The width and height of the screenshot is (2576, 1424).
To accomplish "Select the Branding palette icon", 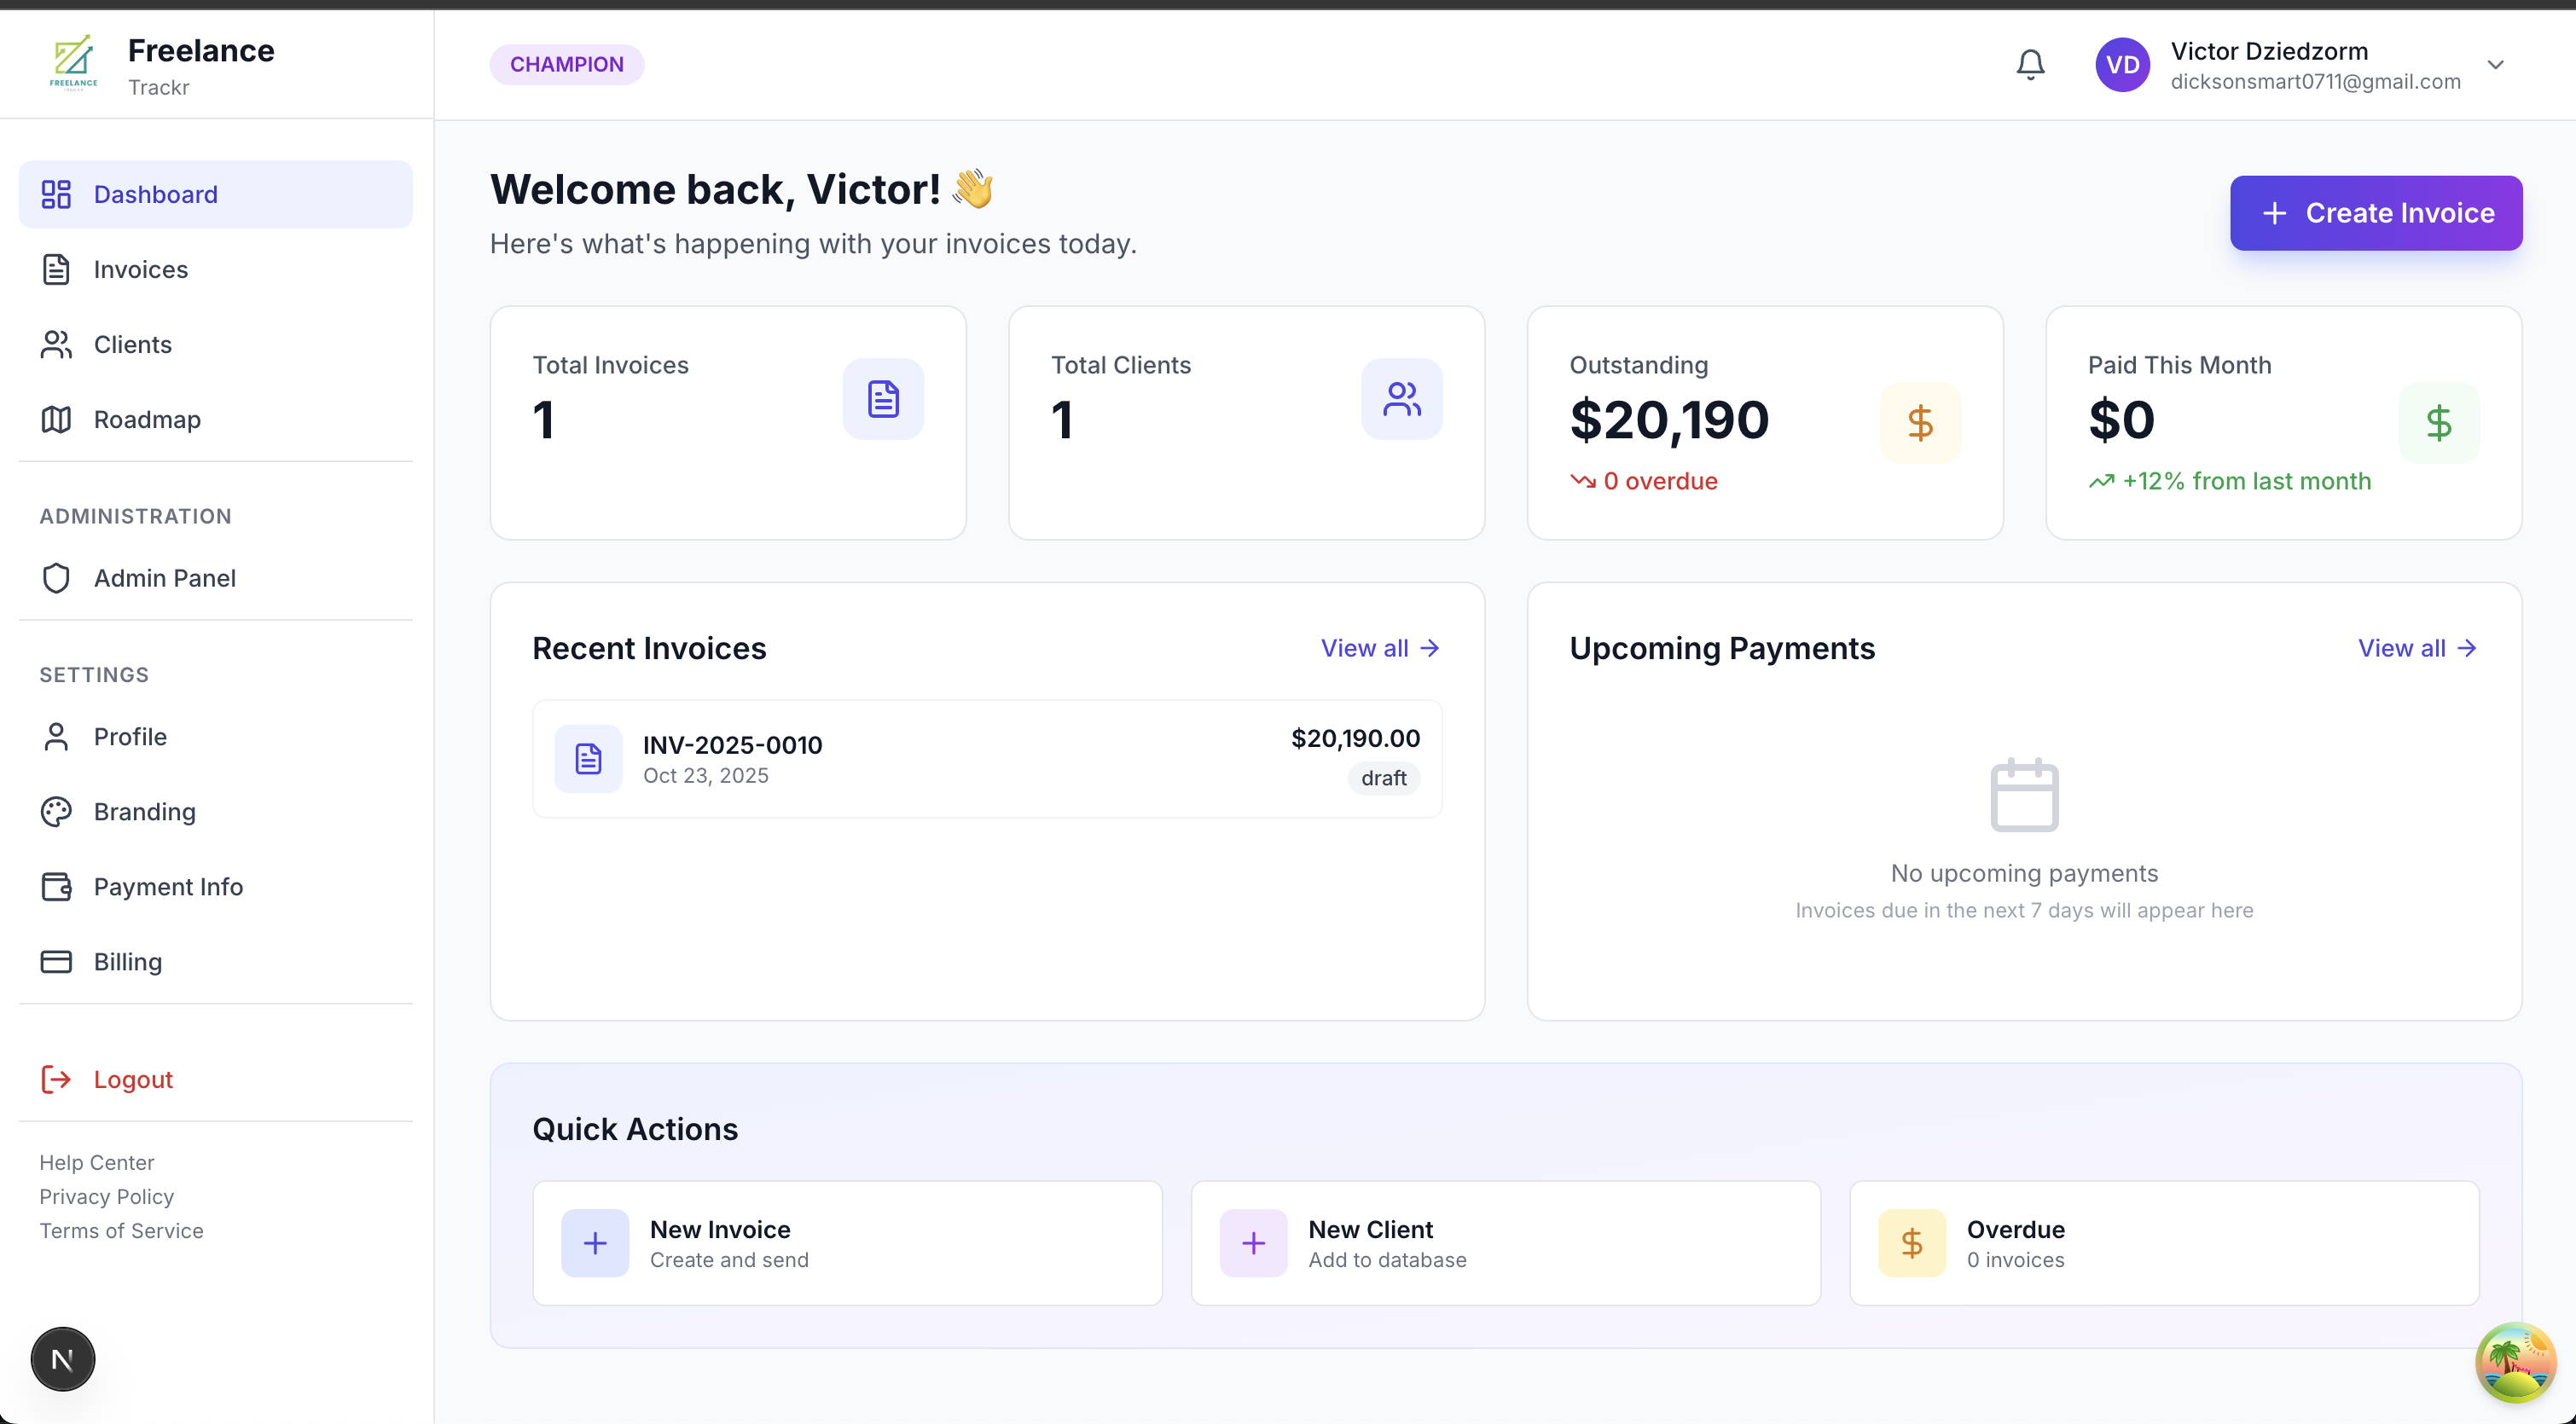I will tap(56, 811).
